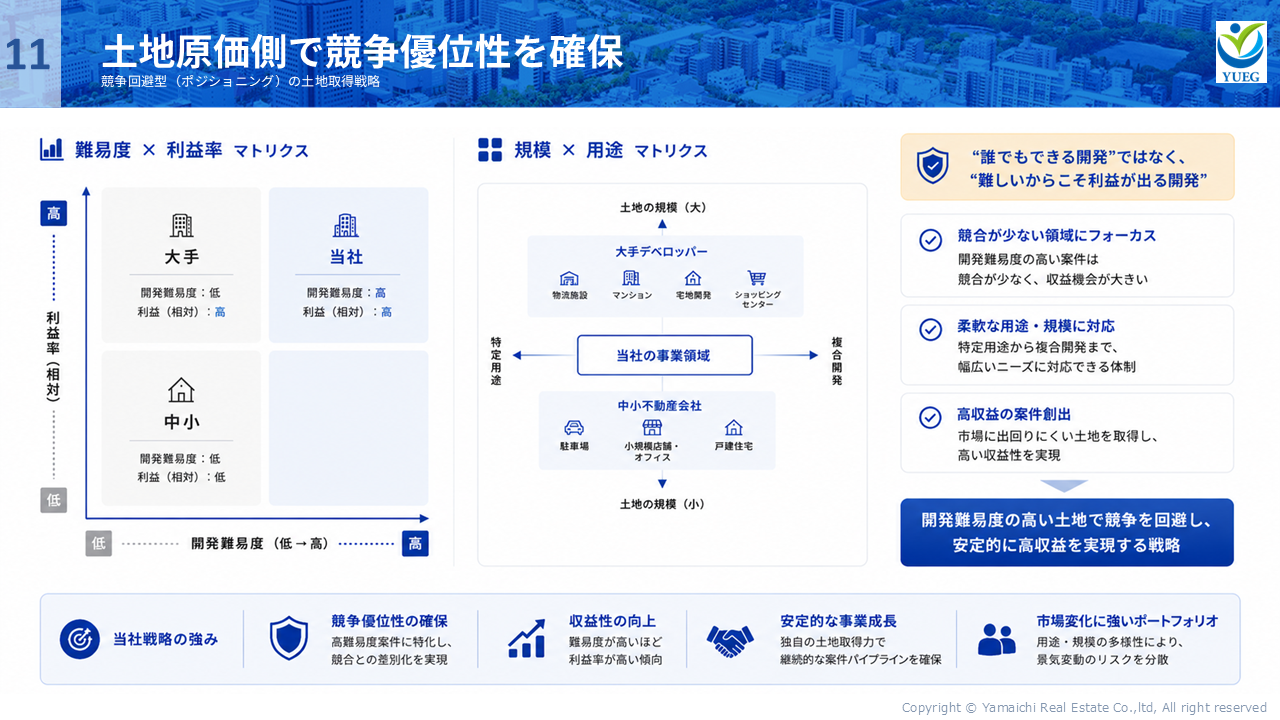Image resolution: width=1280 pixels, height=720 pixels.
Task: Click the house icon above 中小
Action: [x=181, y=390]
